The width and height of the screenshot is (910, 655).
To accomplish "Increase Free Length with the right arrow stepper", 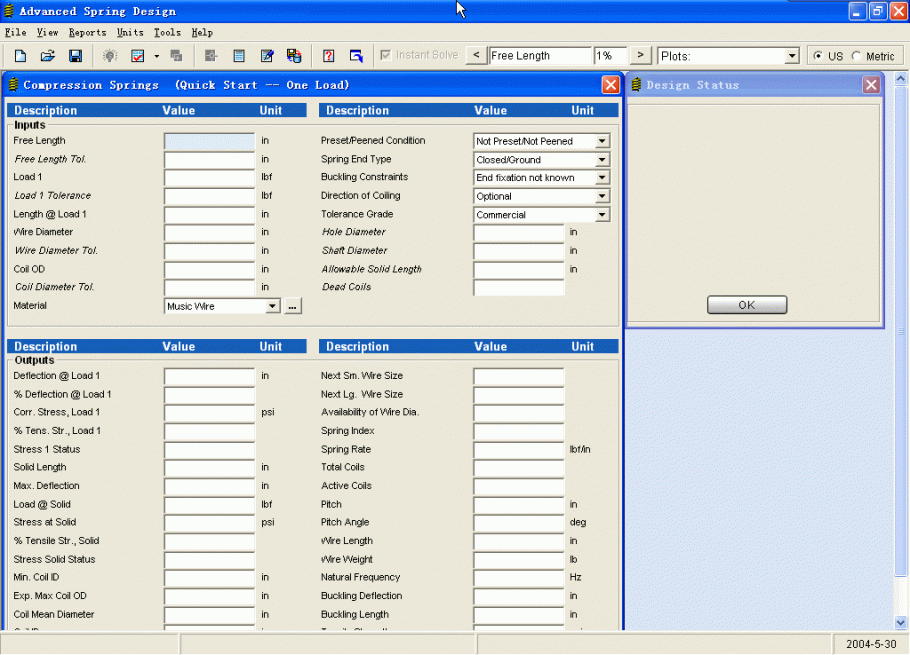I will tap(638, 55).
